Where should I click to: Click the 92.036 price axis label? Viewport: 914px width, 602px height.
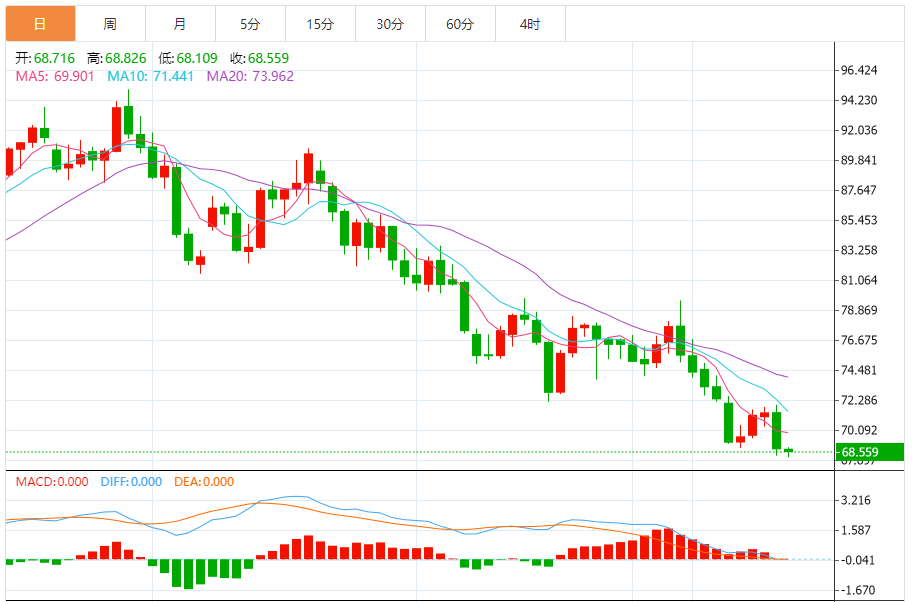point(859,131)
